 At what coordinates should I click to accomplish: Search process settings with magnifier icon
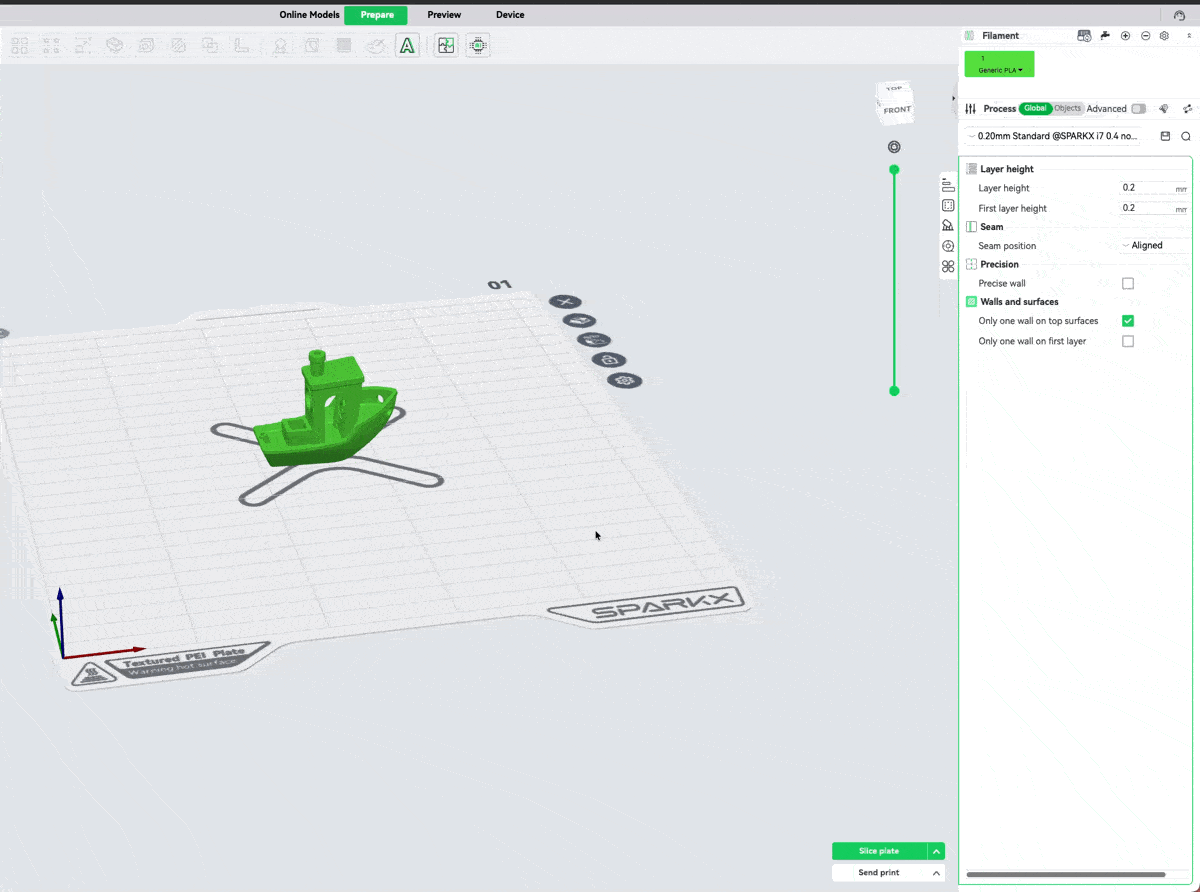(x=1186, y=136)
